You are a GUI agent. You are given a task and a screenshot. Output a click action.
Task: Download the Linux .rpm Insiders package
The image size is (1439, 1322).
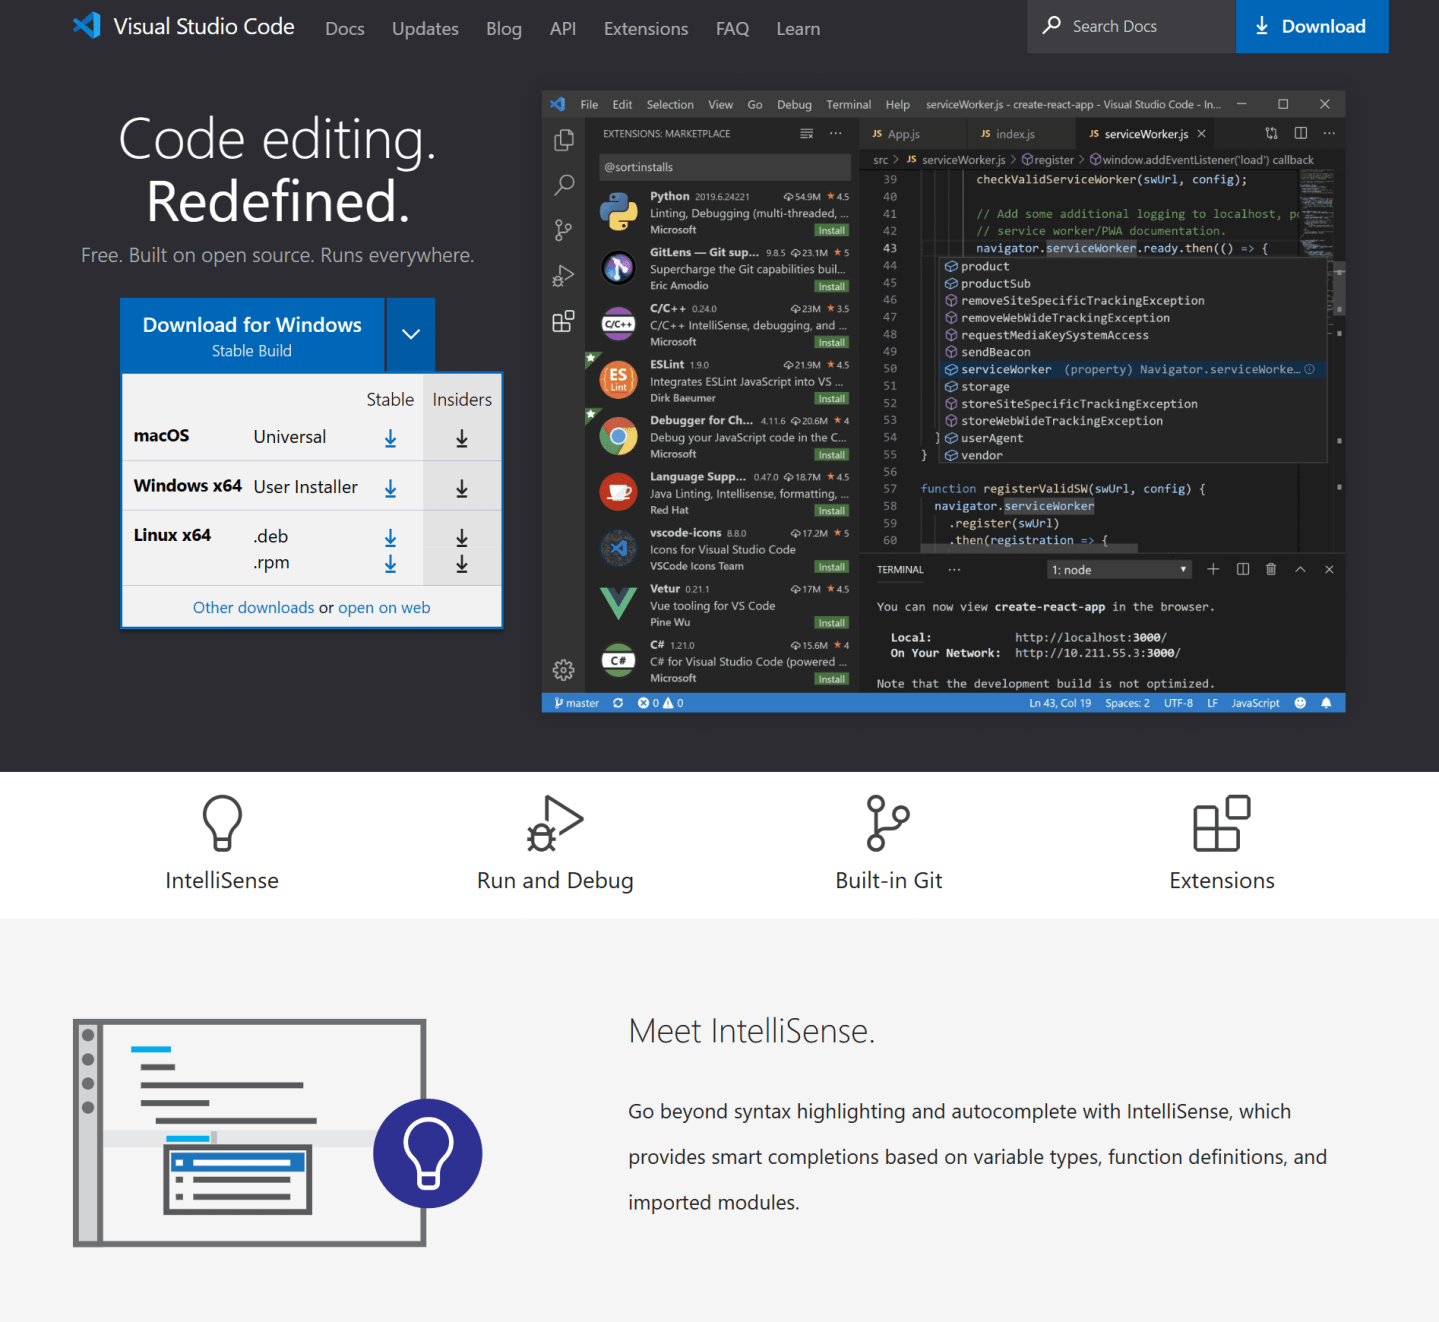(462, 564)
